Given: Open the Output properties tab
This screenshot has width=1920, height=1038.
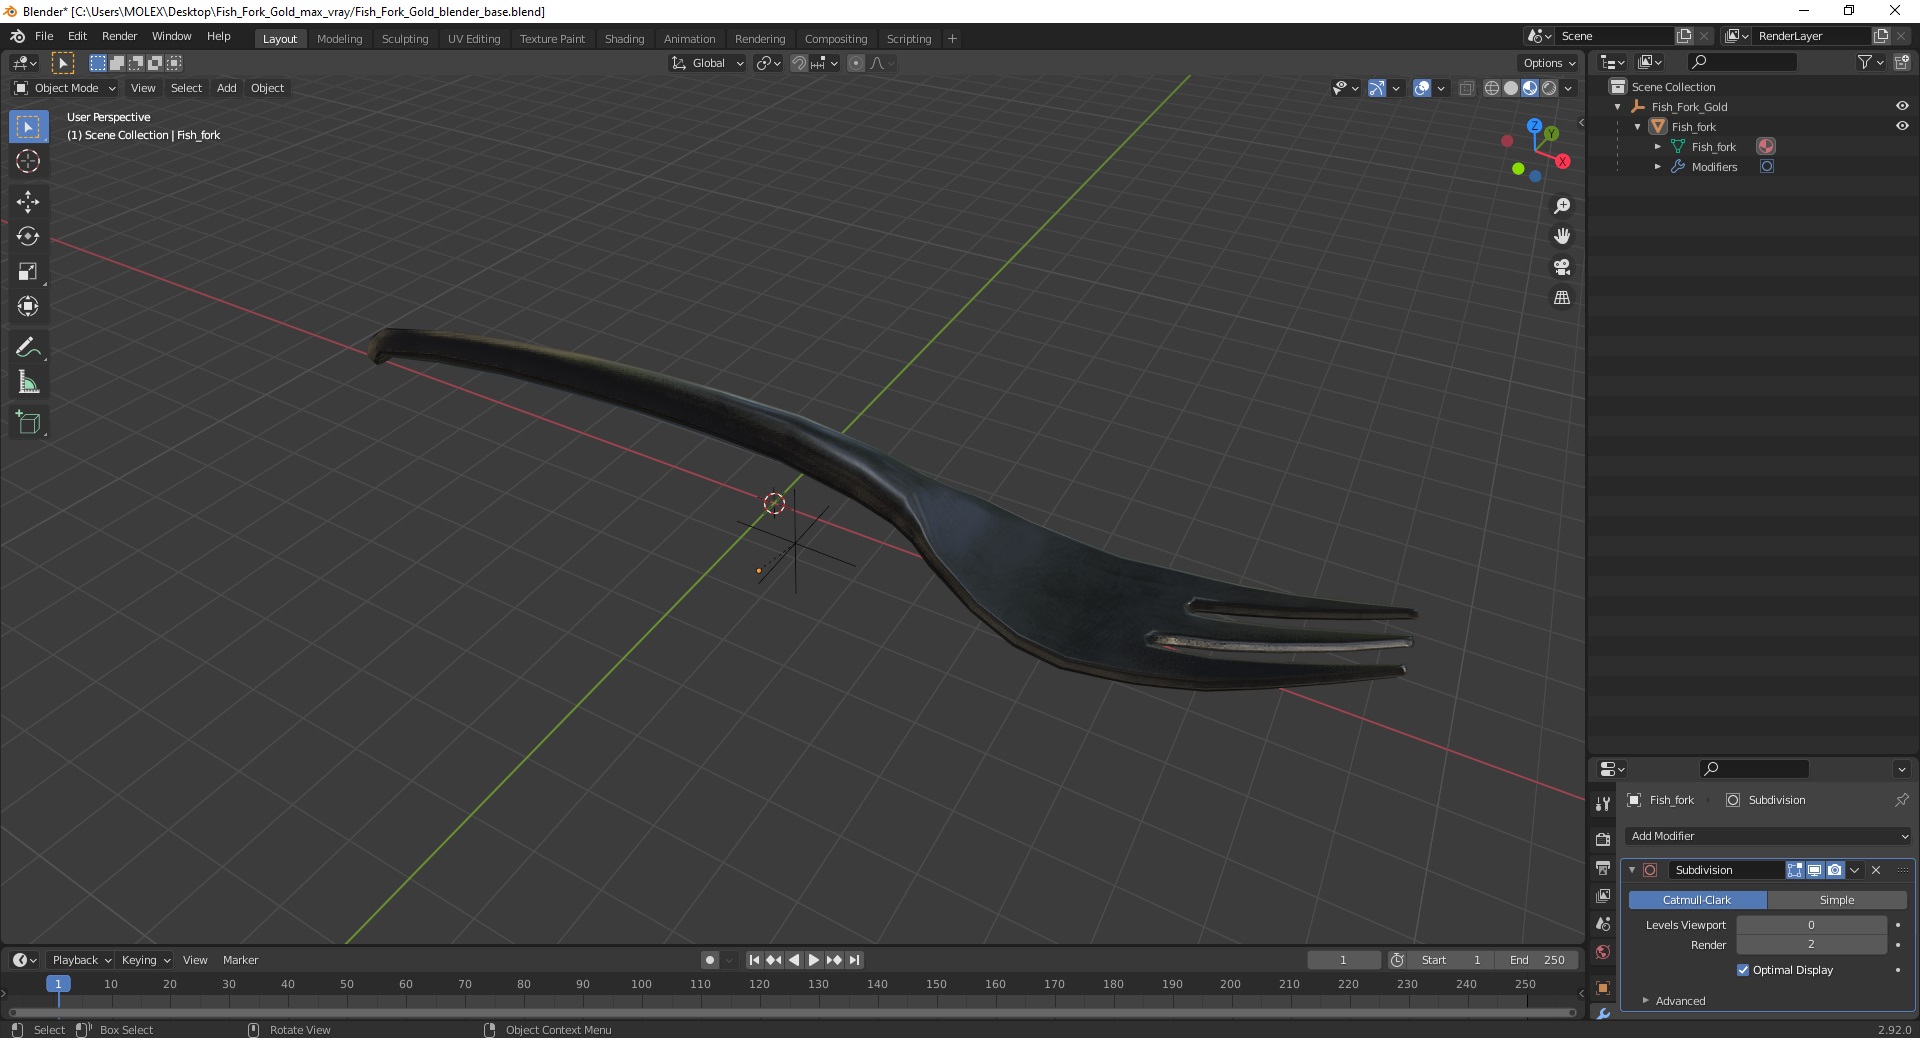Looking at the screenshot, I should click(x=1603, y=867).
